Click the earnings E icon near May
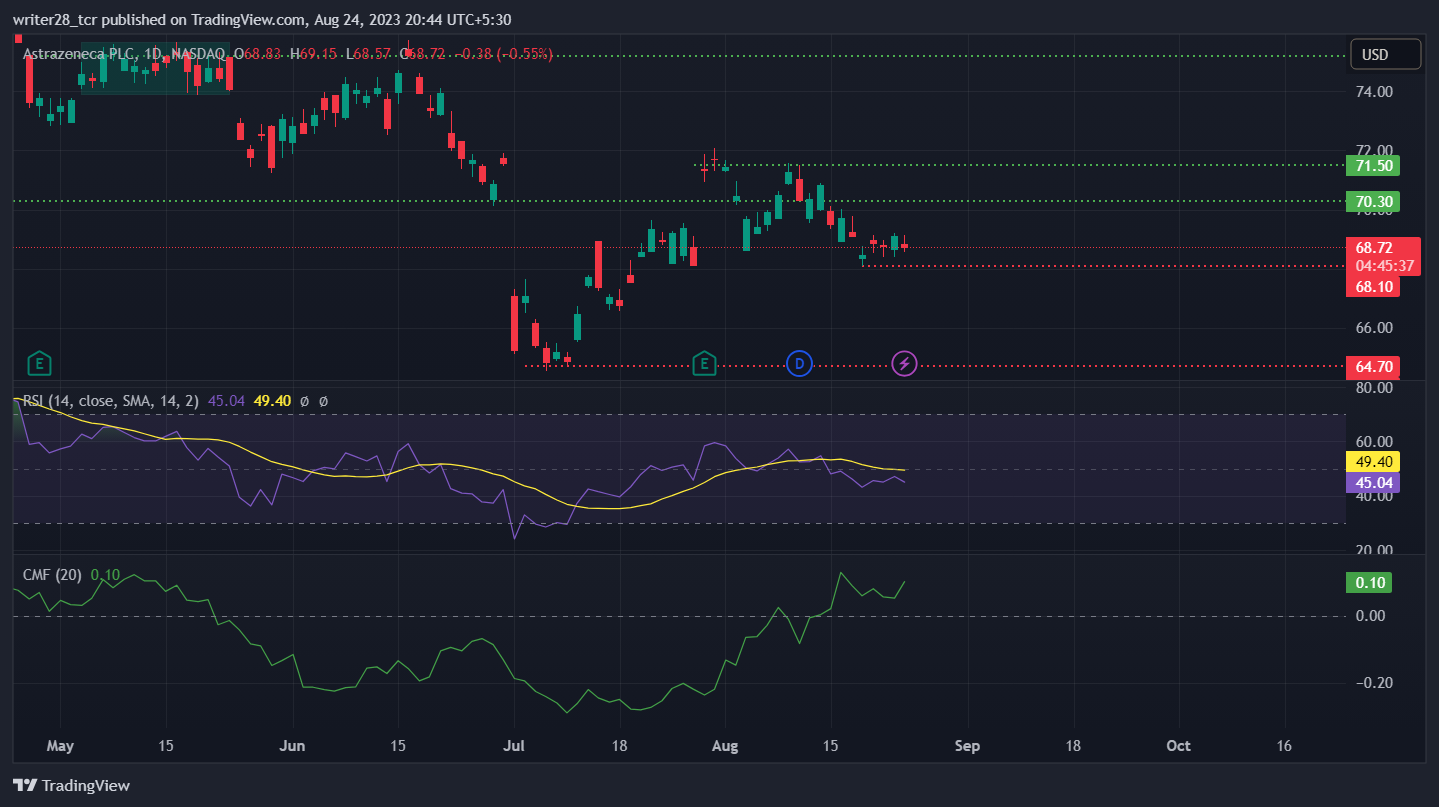1439x807 pixels. (x=40, y=364)
